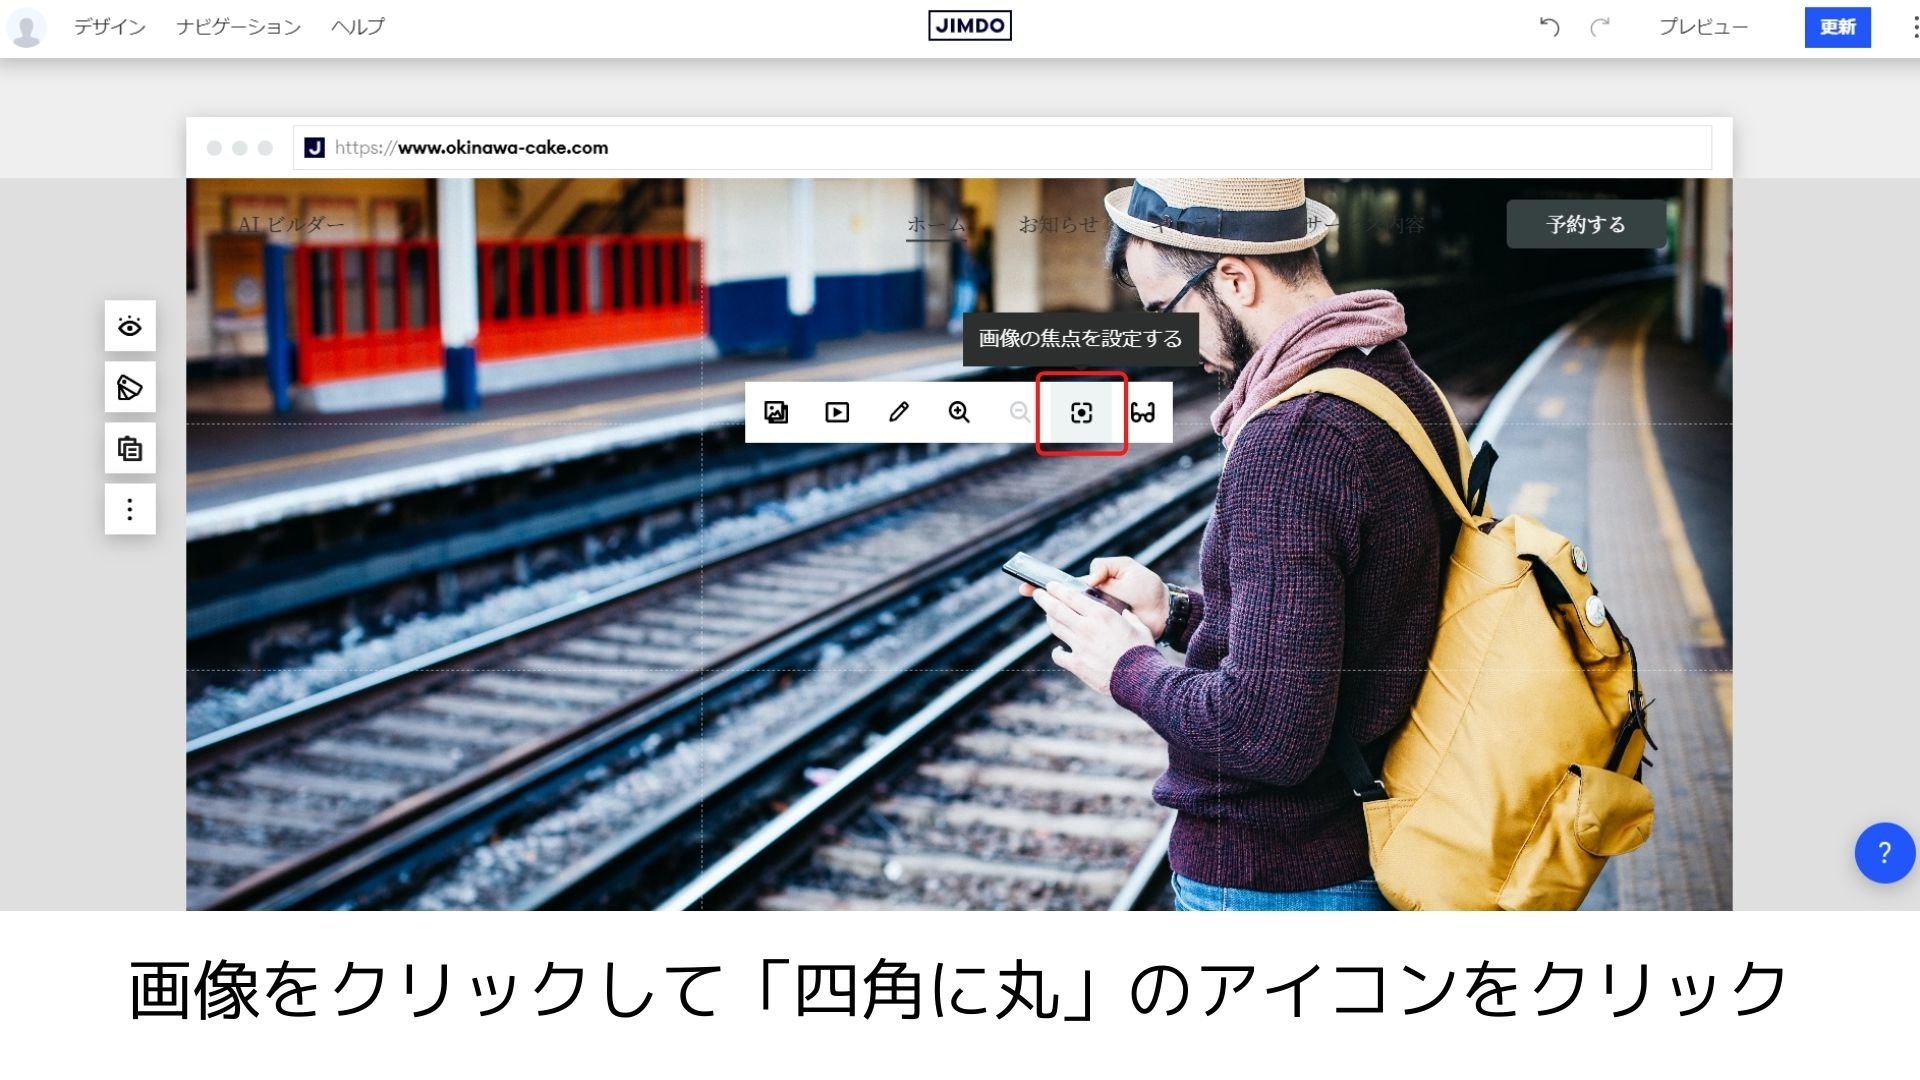Image resolution: width=1920 pixels, height=1080 pixels.
Task: Click the image focus point icon
Action: pos(1081,413)
